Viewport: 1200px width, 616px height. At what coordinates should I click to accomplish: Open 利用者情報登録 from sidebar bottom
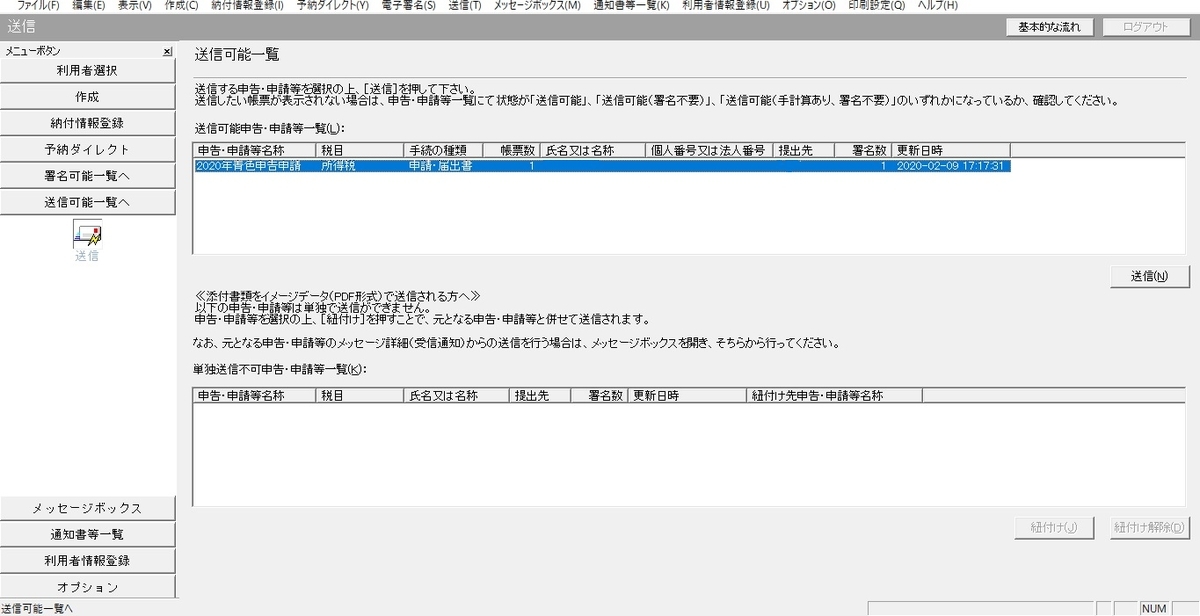[x=87, y=560]
